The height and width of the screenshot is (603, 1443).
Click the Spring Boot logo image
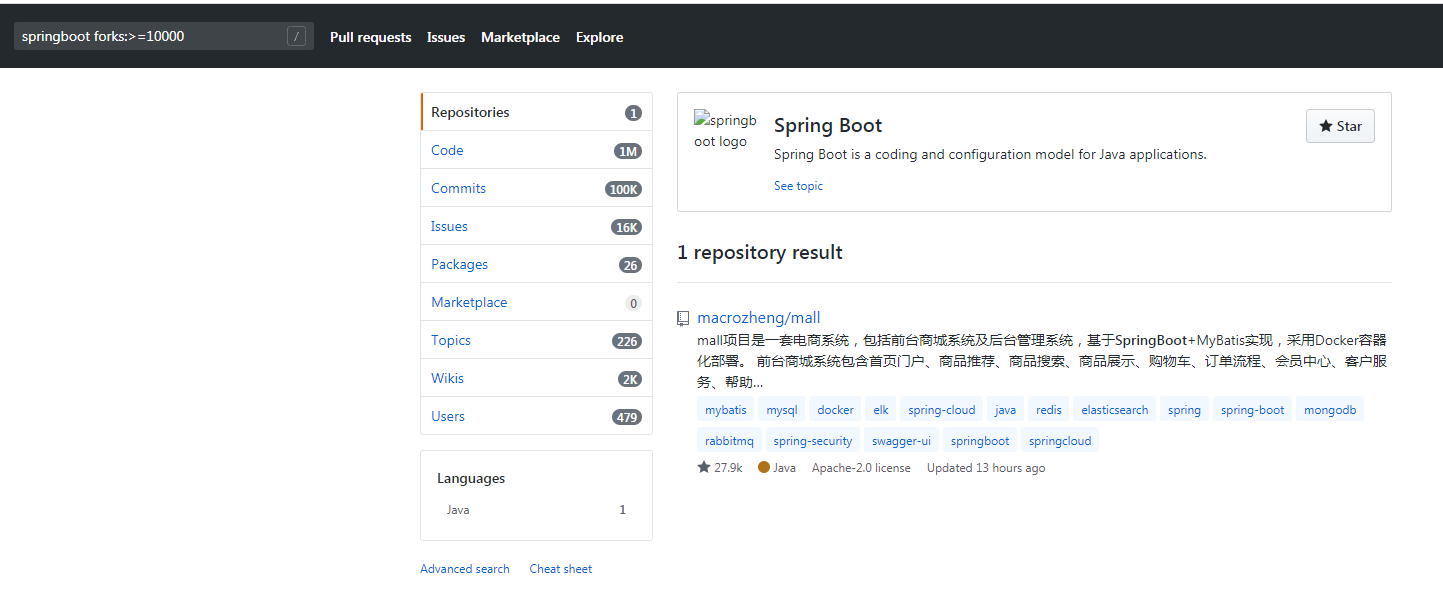725,131
